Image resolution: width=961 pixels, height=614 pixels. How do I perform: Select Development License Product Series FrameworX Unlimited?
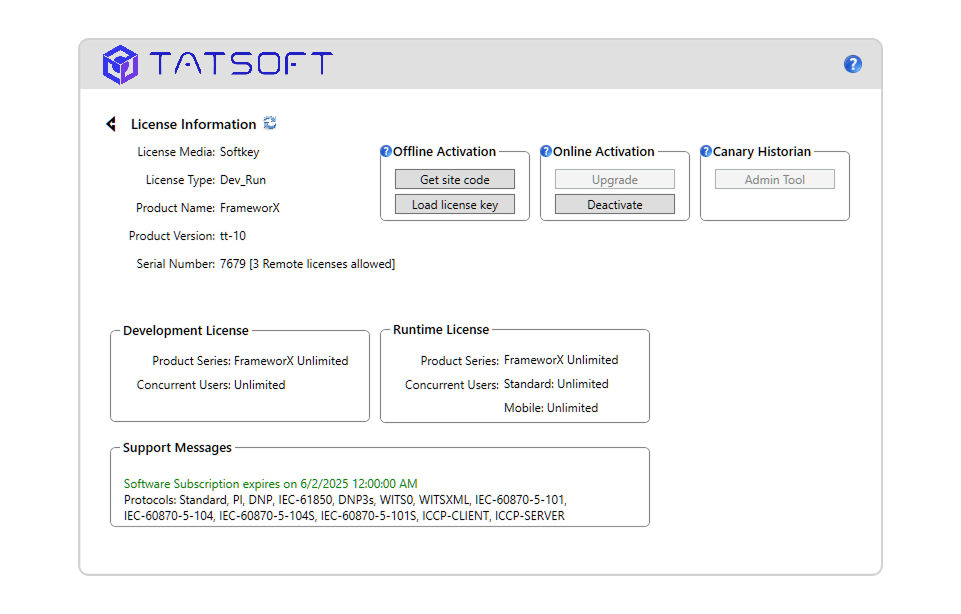click(x=291, y=361)
